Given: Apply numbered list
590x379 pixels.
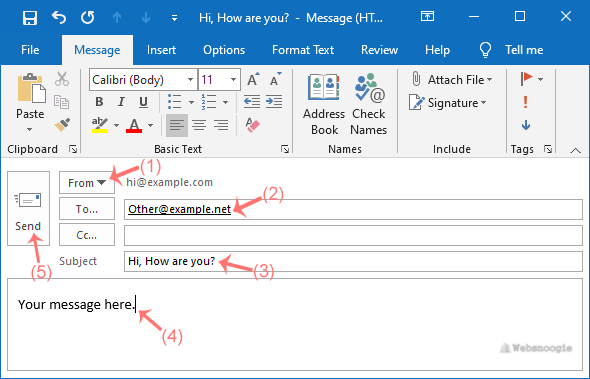Looking at the screenshot, I should pyautogui.click(x=209, y=102).
